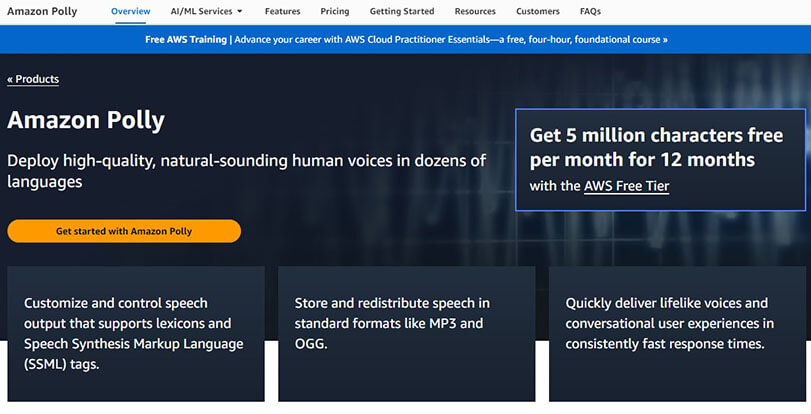The height and width of the screenshot is (414, 811).
Task: Click the 'Deploy high-quality, natural-sounding human voices' tagline
Action: [x=246, y=171]
